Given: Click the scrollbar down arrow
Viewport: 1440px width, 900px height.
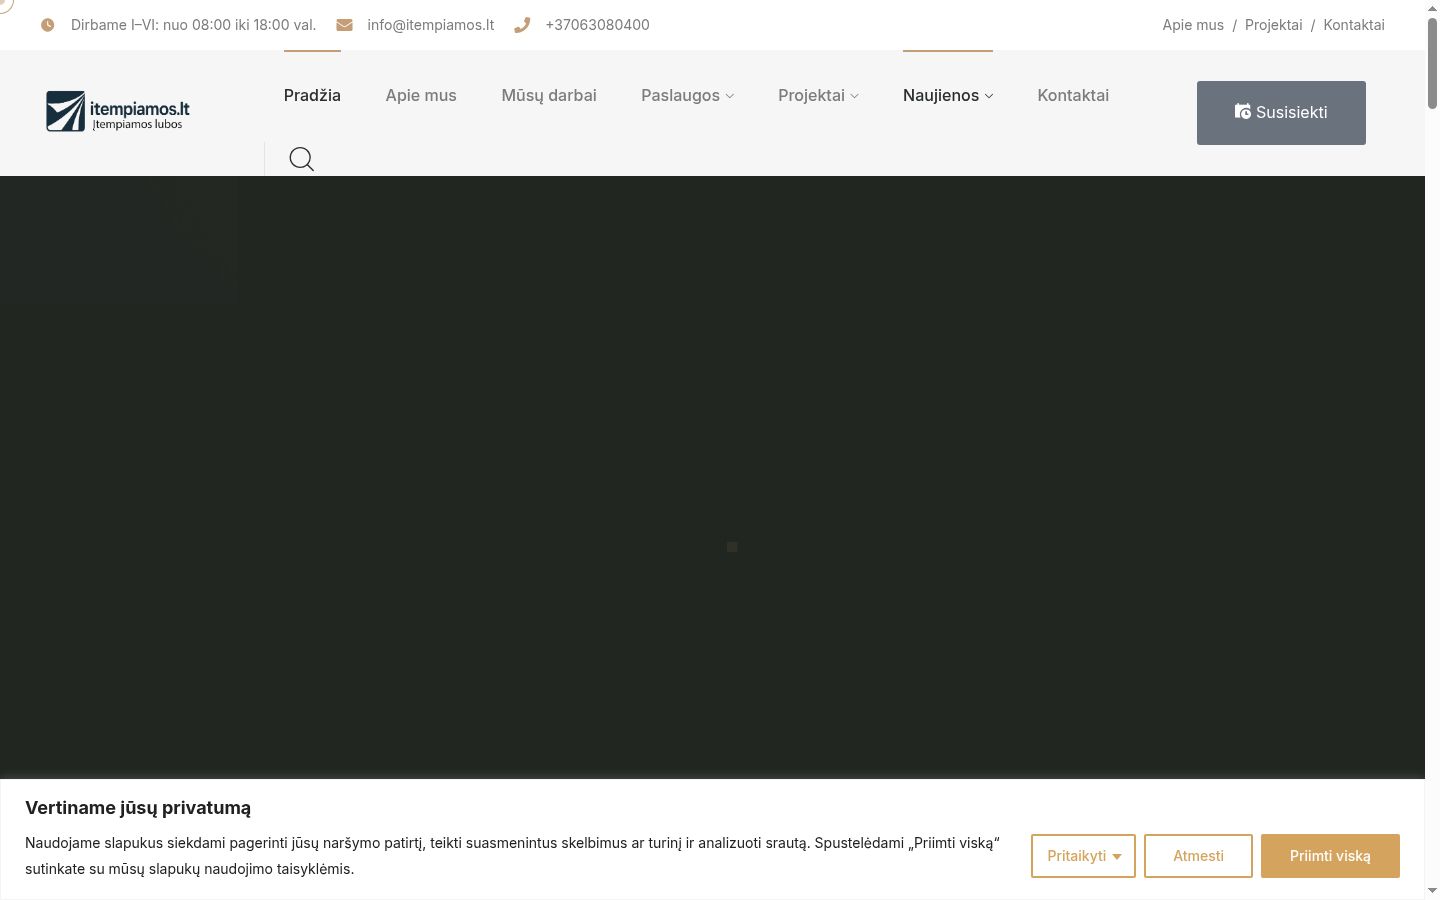Looking at the screenshot, I should coord(1432,891).
